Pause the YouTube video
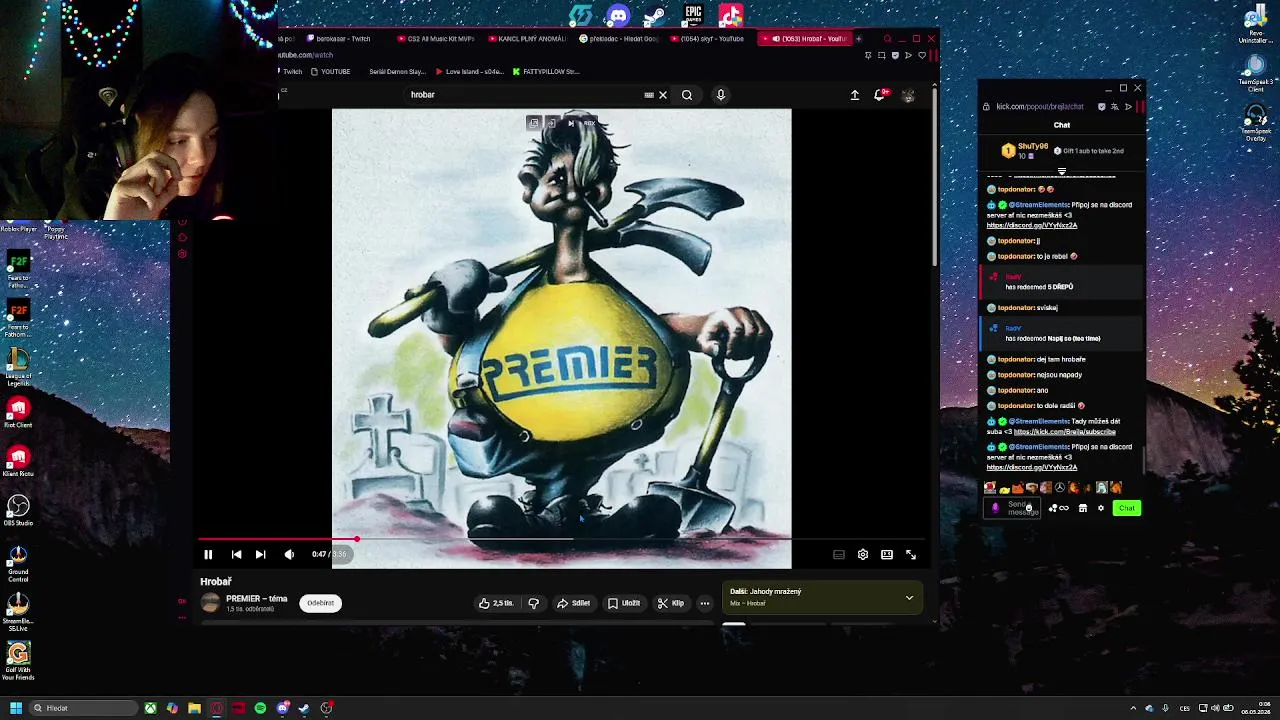 [208, 554]
